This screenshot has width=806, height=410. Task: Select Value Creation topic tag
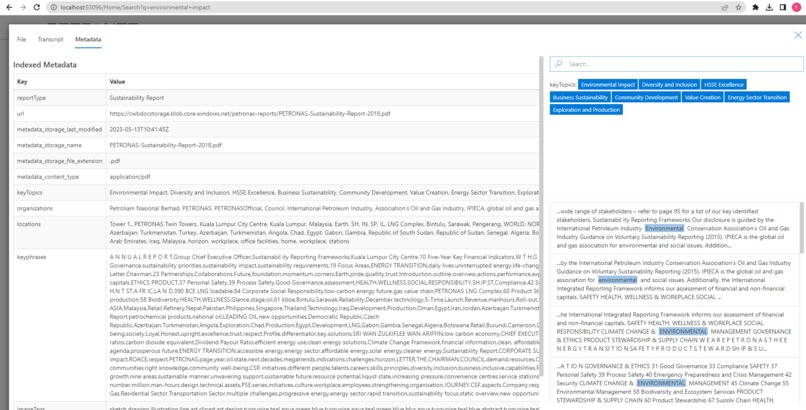click(703, 97)
